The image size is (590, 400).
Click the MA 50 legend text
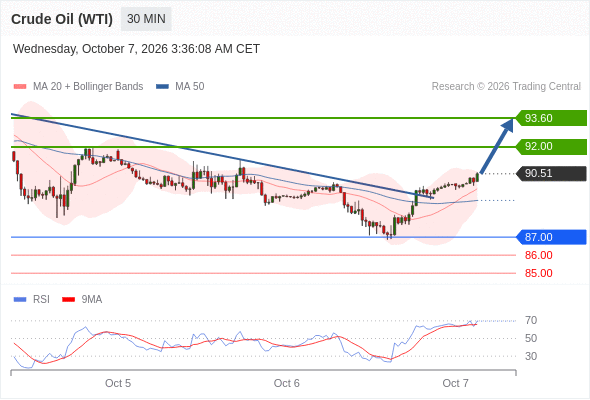pos(190,87)
